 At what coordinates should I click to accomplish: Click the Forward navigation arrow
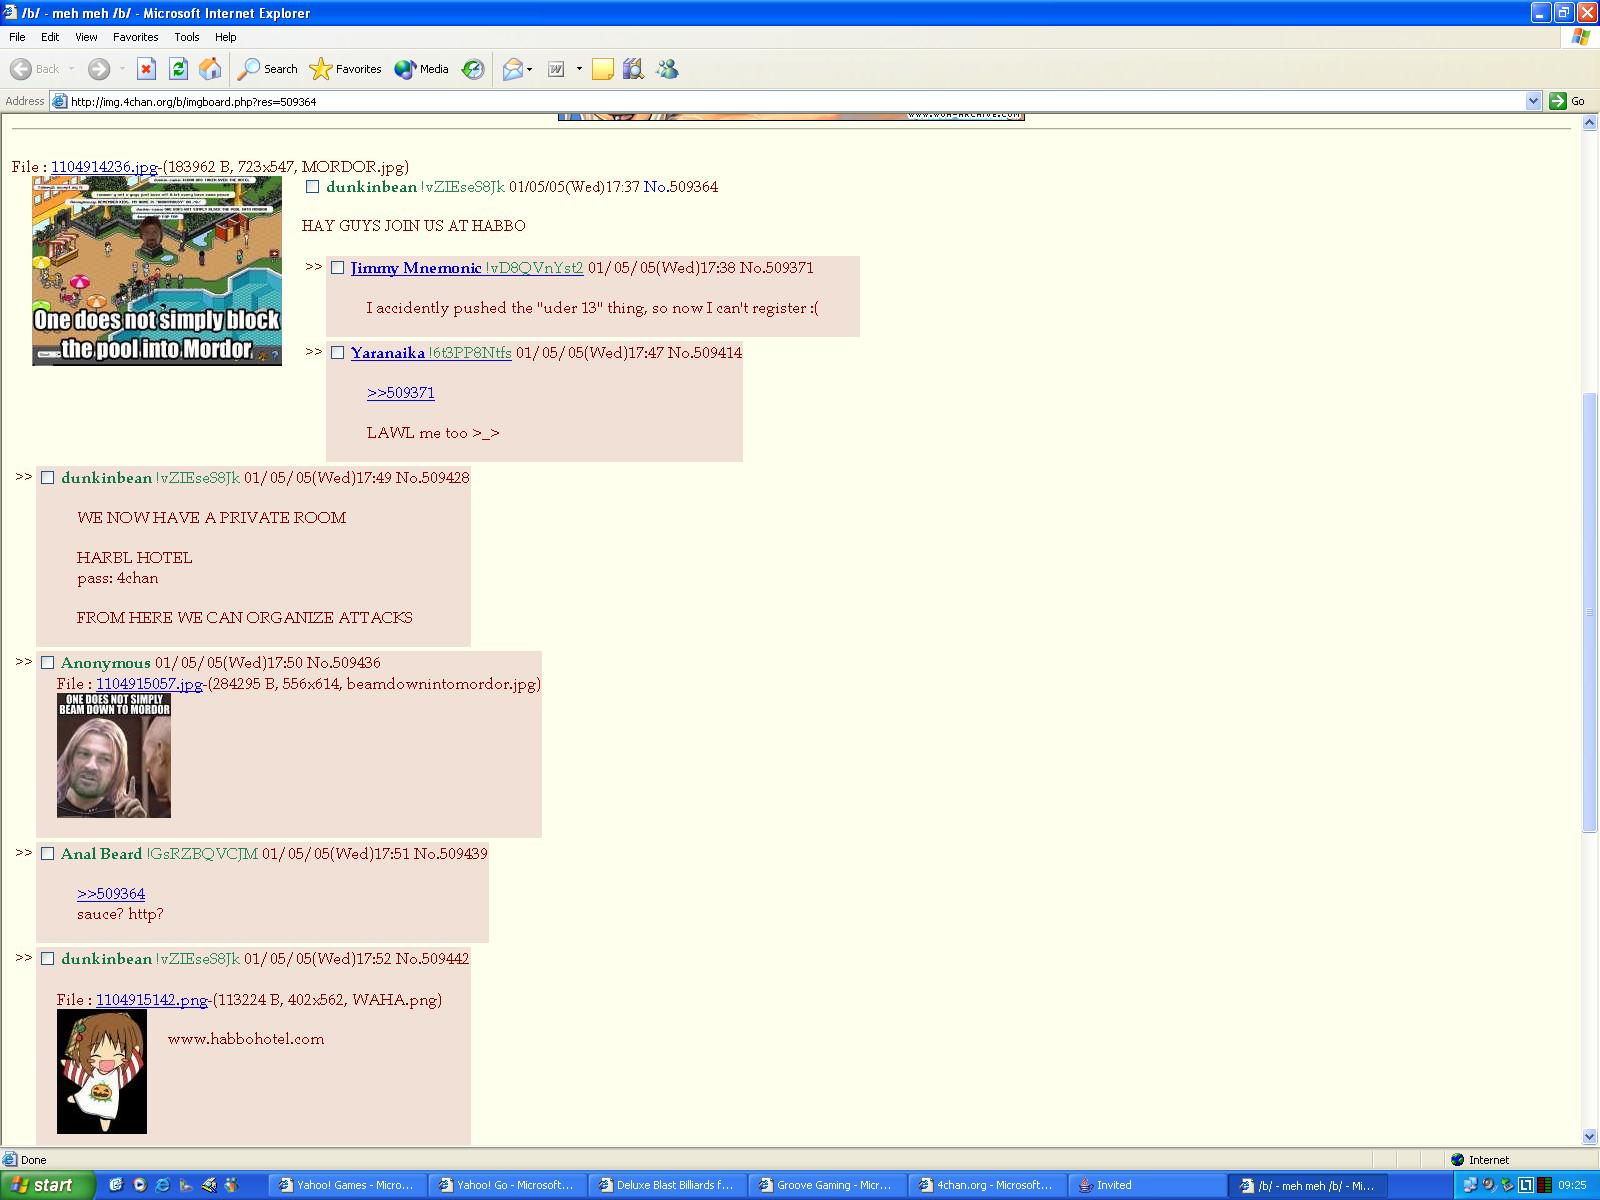click(x=98, y=69)
